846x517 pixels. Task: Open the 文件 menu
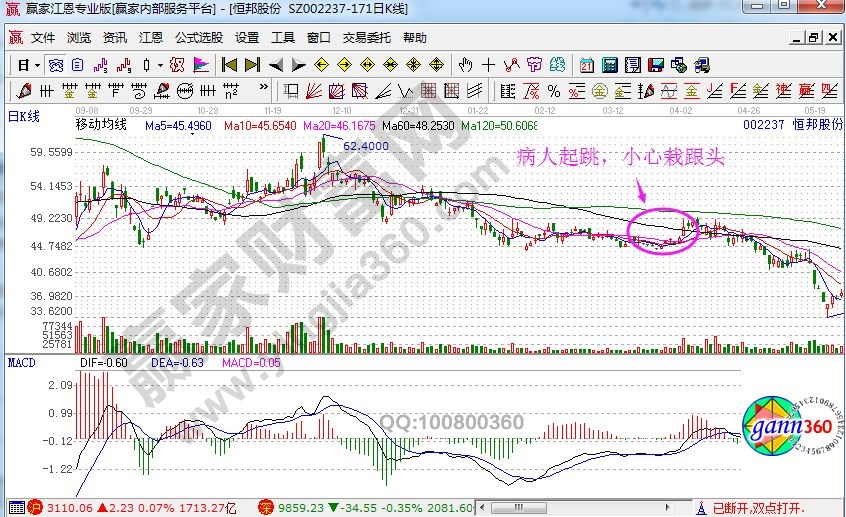point(43,38)
